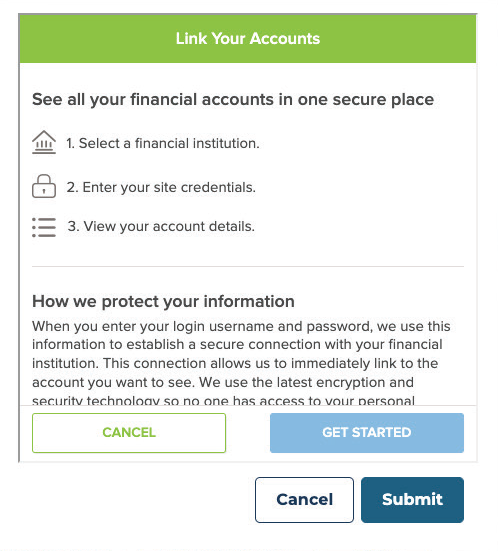This screenshot has height=551, width=498.
Task: Click the Link Your Accounts header
Action: [248, 38]
